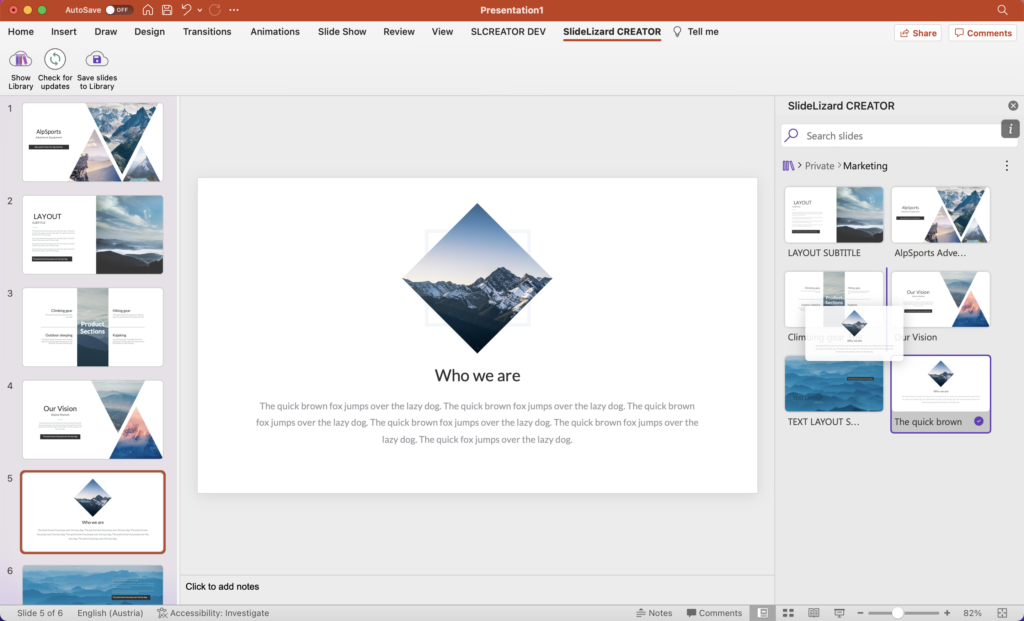The image size is (1024, 621).
Task: Click the Check for updates icon
Action: pyautogui.click(x=55, y=59)
